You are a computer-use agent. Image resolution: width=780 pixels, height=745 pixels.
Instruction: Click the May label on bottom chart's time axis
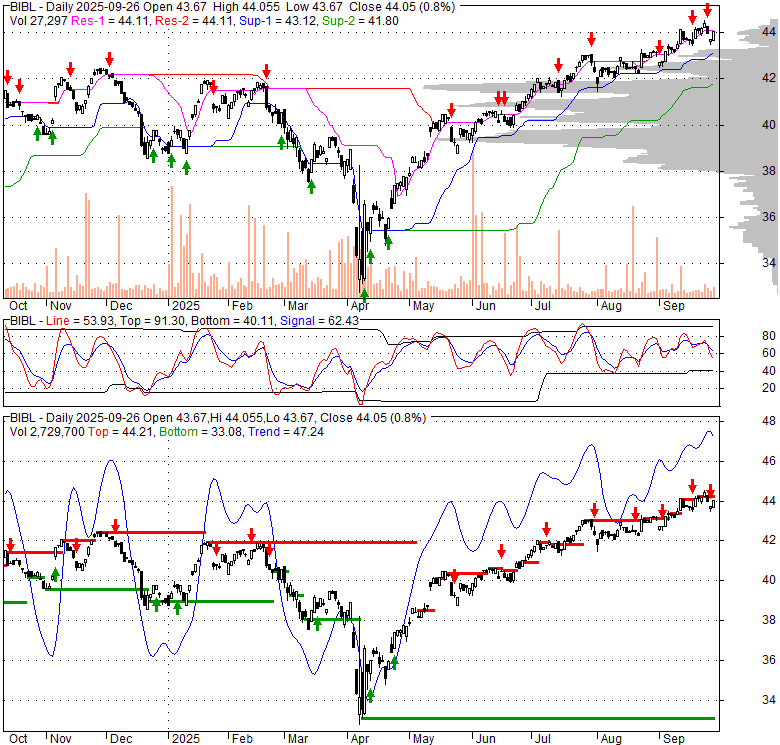423,739
